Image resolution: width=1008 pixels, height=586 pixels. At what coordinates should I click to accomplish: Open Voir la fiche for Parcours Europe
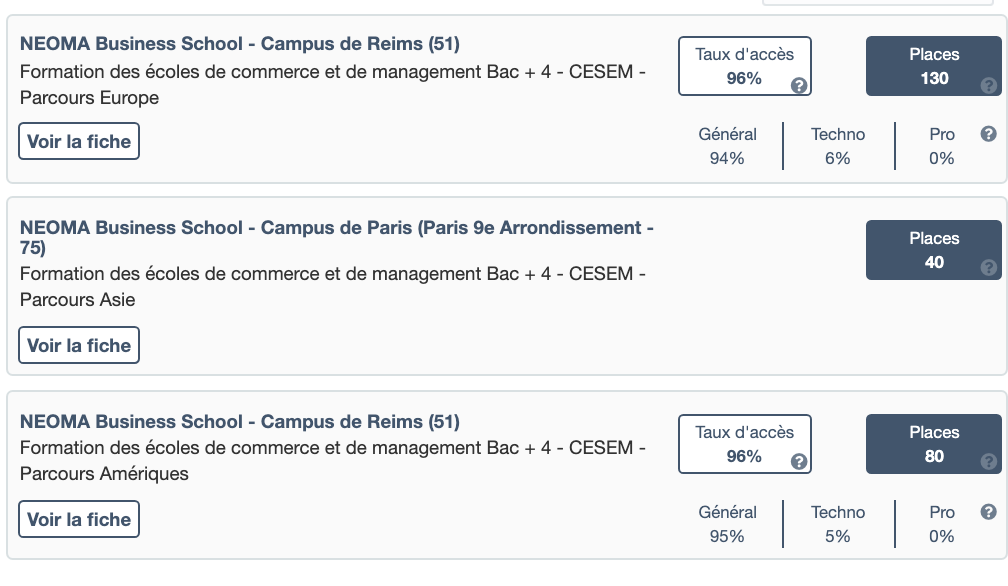click(79, 142)
